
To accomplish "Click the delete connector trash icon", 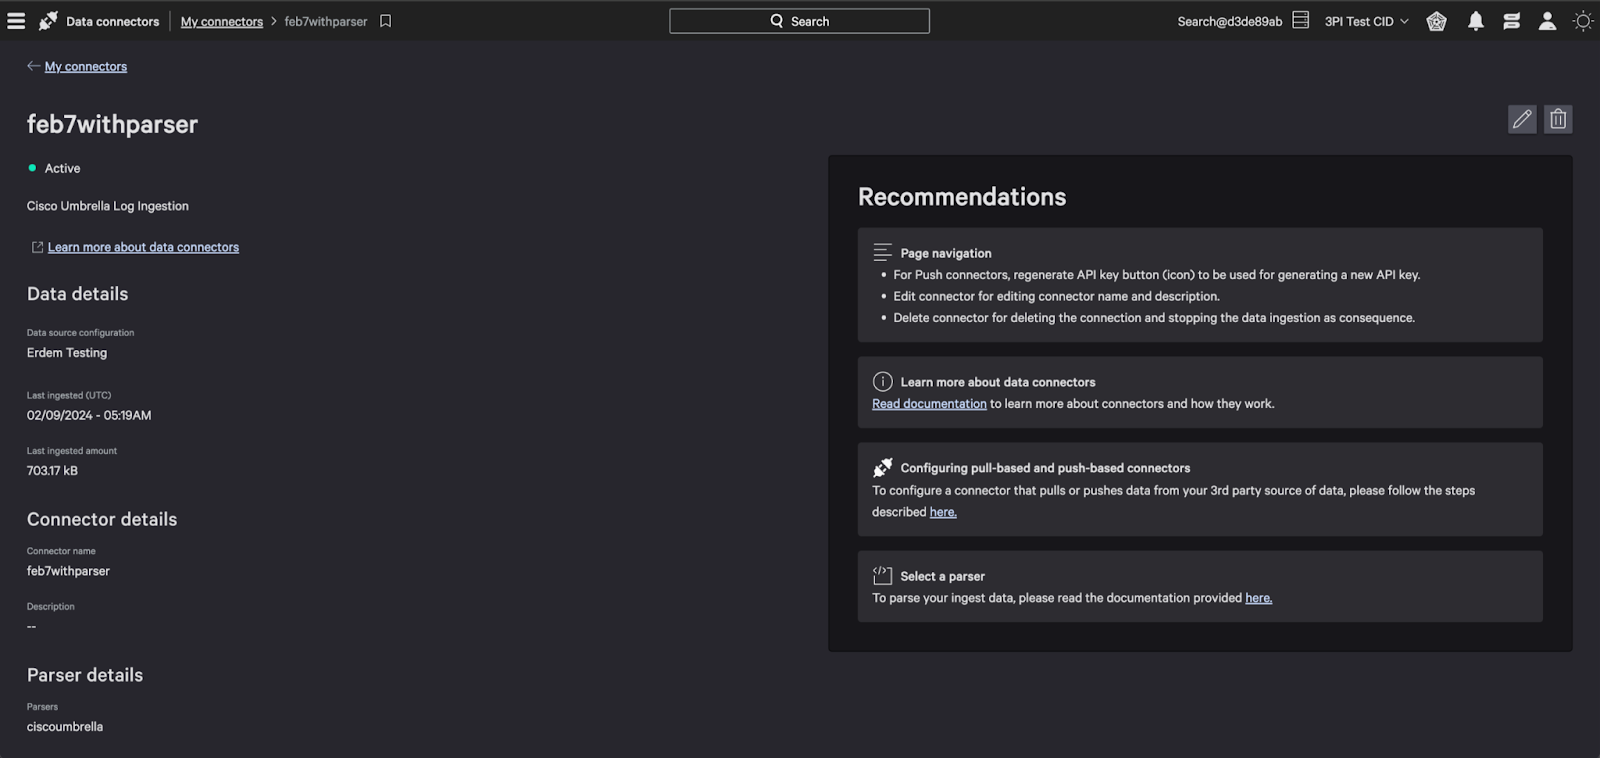I will [1557, 120].
